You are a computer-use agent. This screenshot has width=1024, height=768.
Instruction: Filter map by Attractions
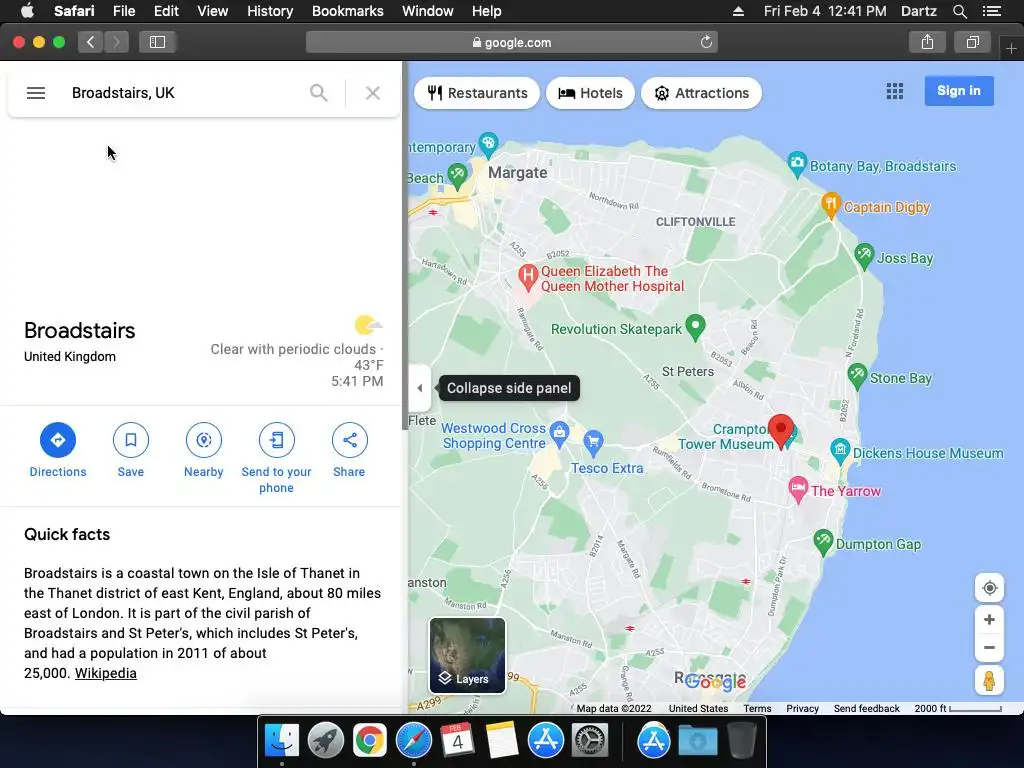(x=701, y=93)
